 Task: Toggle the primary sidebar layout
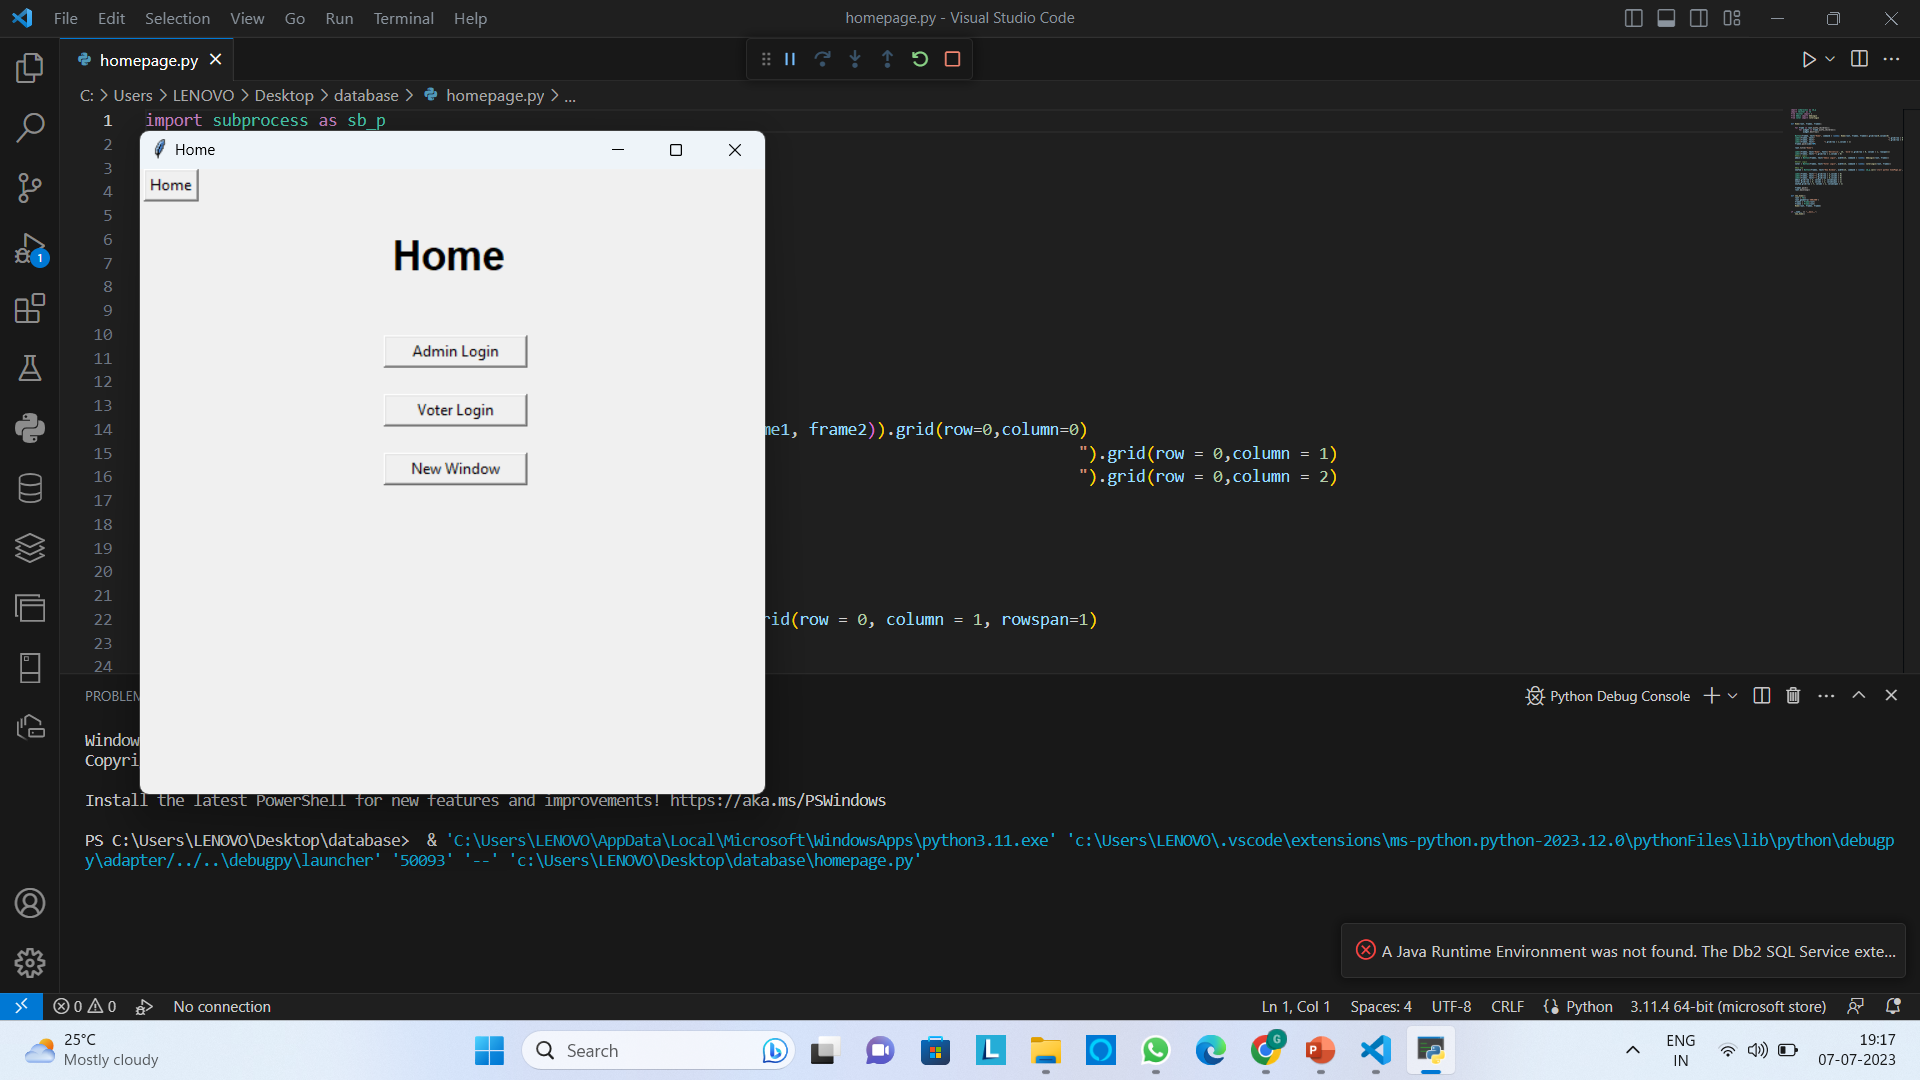[x=1633, y=18]
